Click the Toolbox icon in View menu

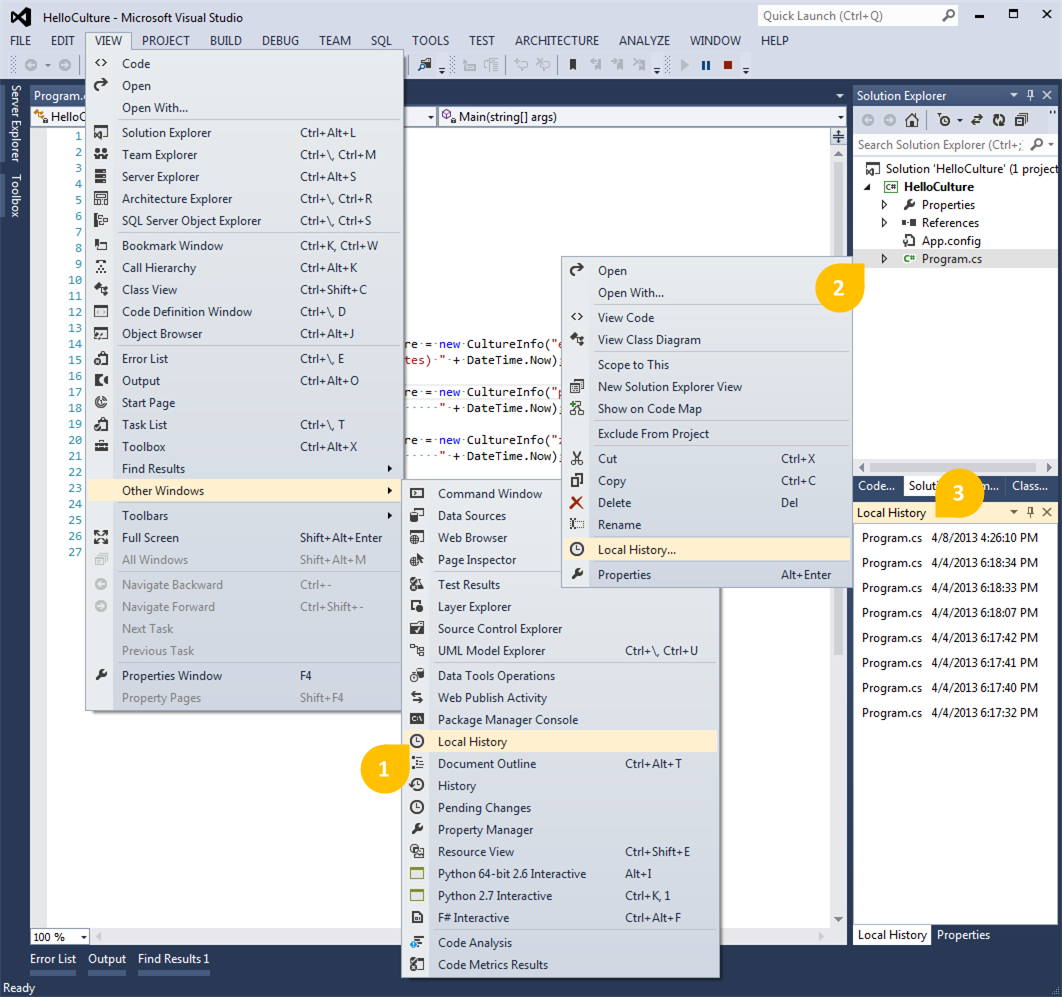pyautogui.click(x=101, y=446)
